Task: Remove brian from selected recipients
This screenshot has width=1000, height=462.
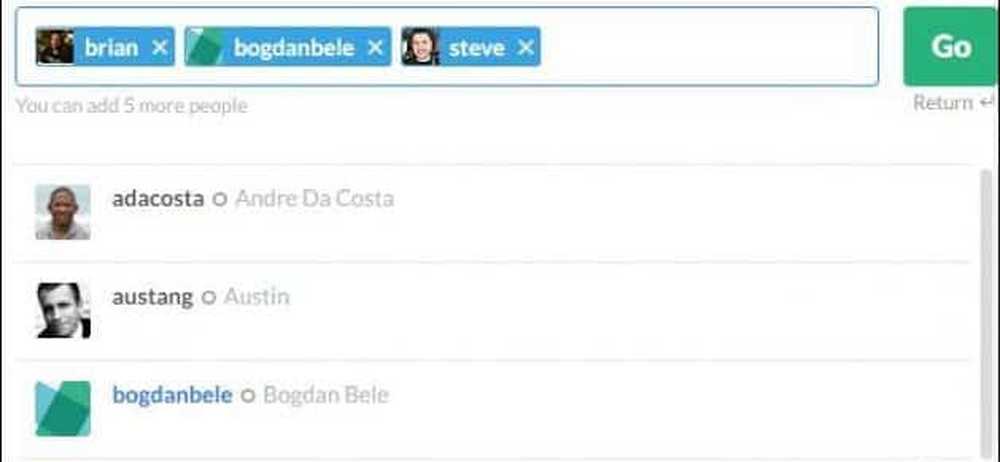Action: point(160,47)
